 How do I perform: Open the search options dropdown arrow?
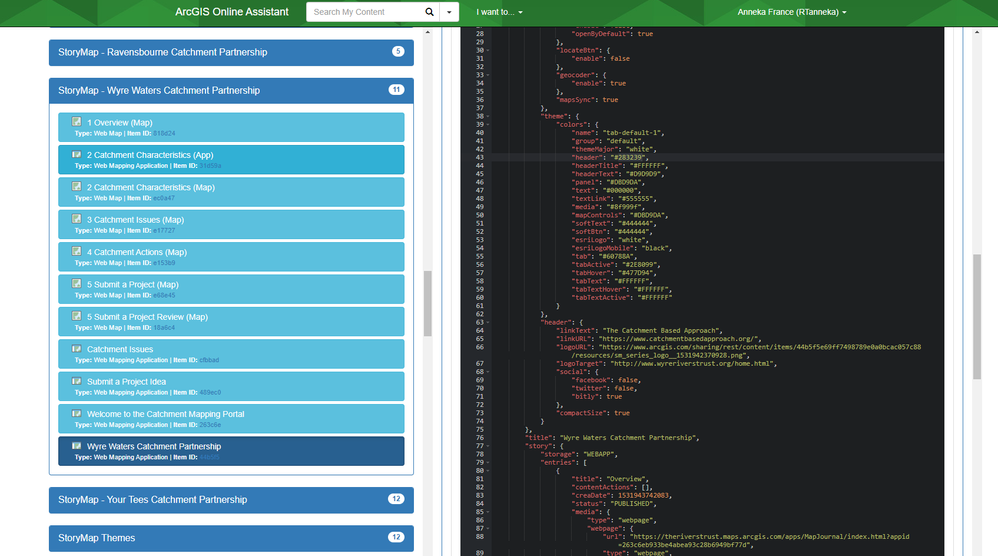point(449,12)
